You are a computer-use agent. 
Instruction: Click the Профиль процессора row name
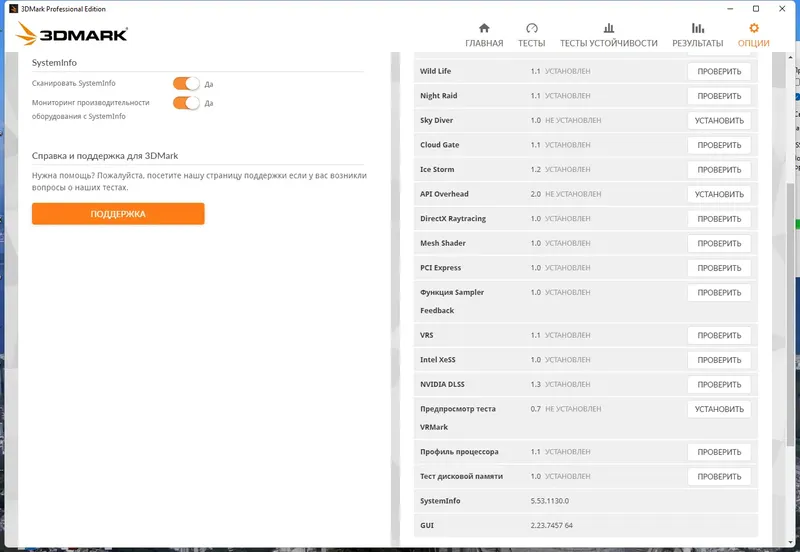[x=459, y=452]
